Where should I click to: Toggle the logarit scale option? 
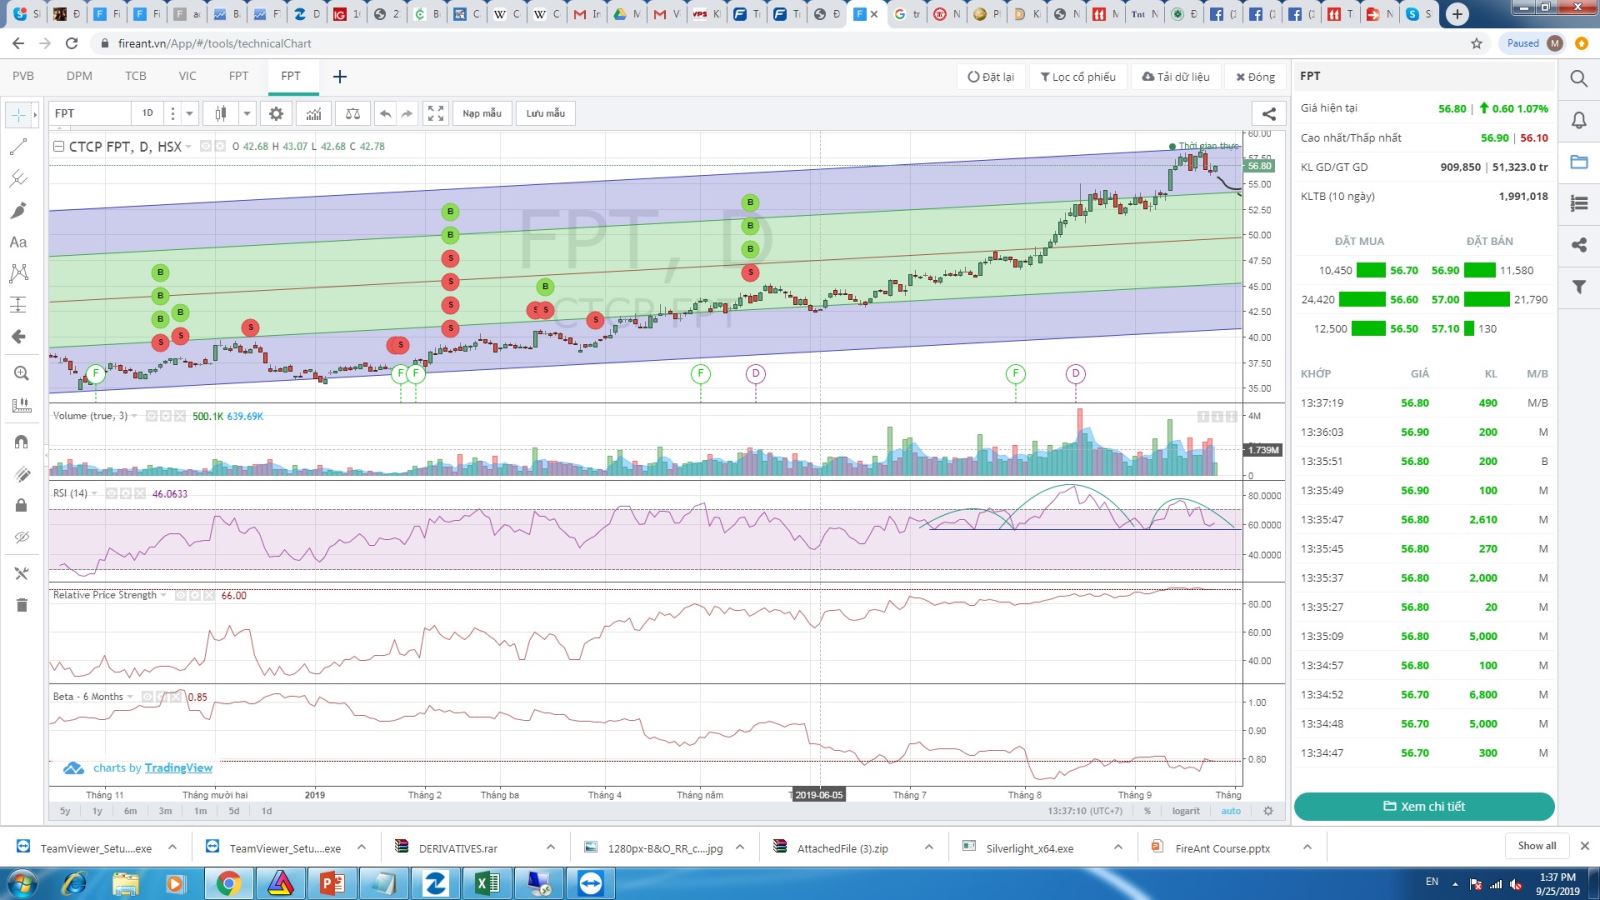tap(1186, 811)
